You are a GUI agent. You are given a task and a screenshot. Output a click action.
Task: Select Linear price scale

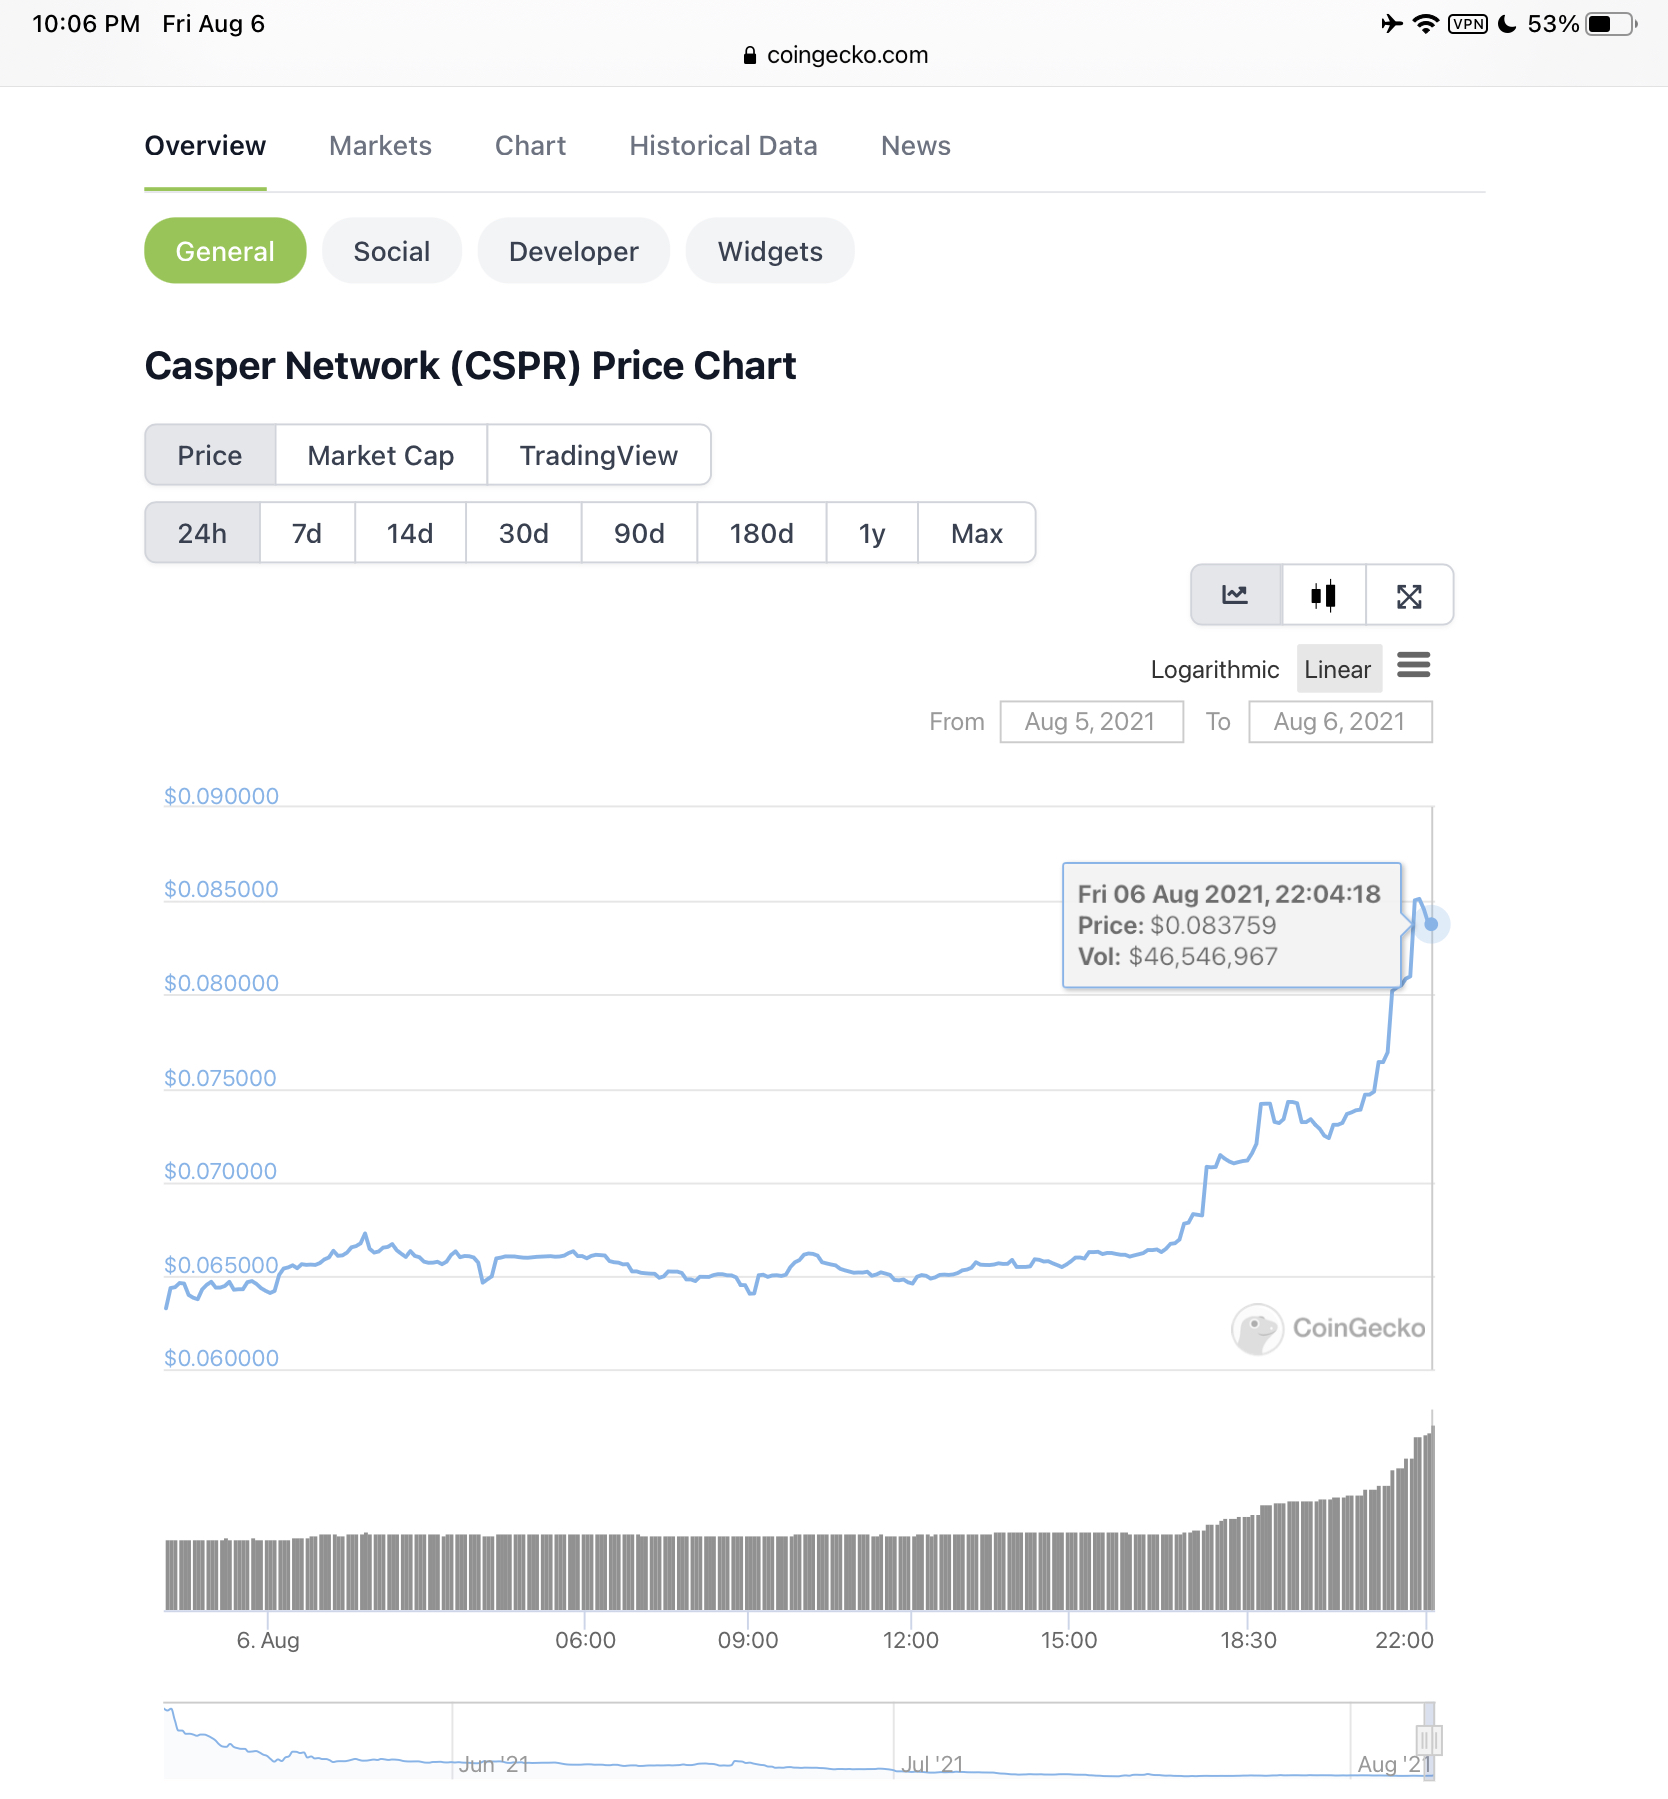pos(1338,669)
